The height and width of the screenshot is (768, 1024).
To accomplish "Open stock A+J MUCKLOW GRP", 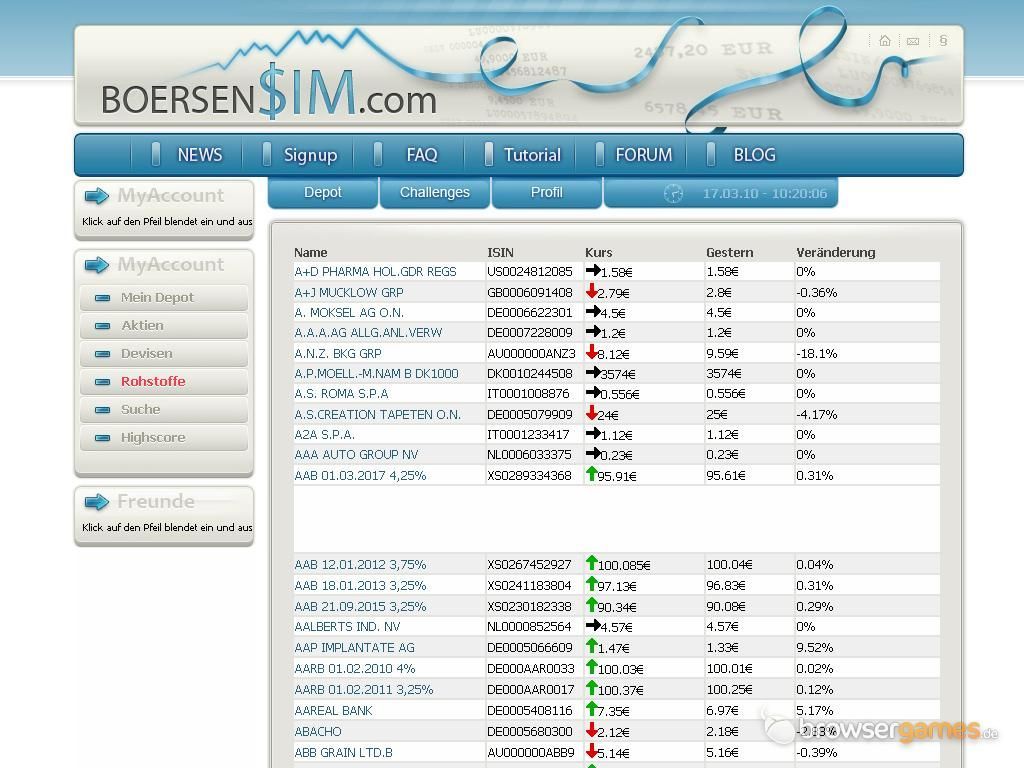I will click(349, 293).
